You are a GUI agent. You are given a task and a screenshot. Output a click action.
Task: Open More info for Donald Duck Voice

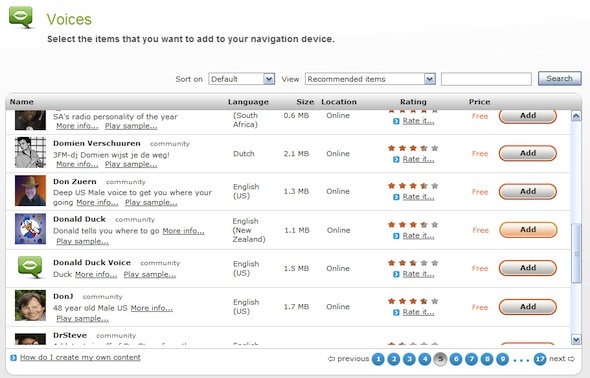click(96, 275)
